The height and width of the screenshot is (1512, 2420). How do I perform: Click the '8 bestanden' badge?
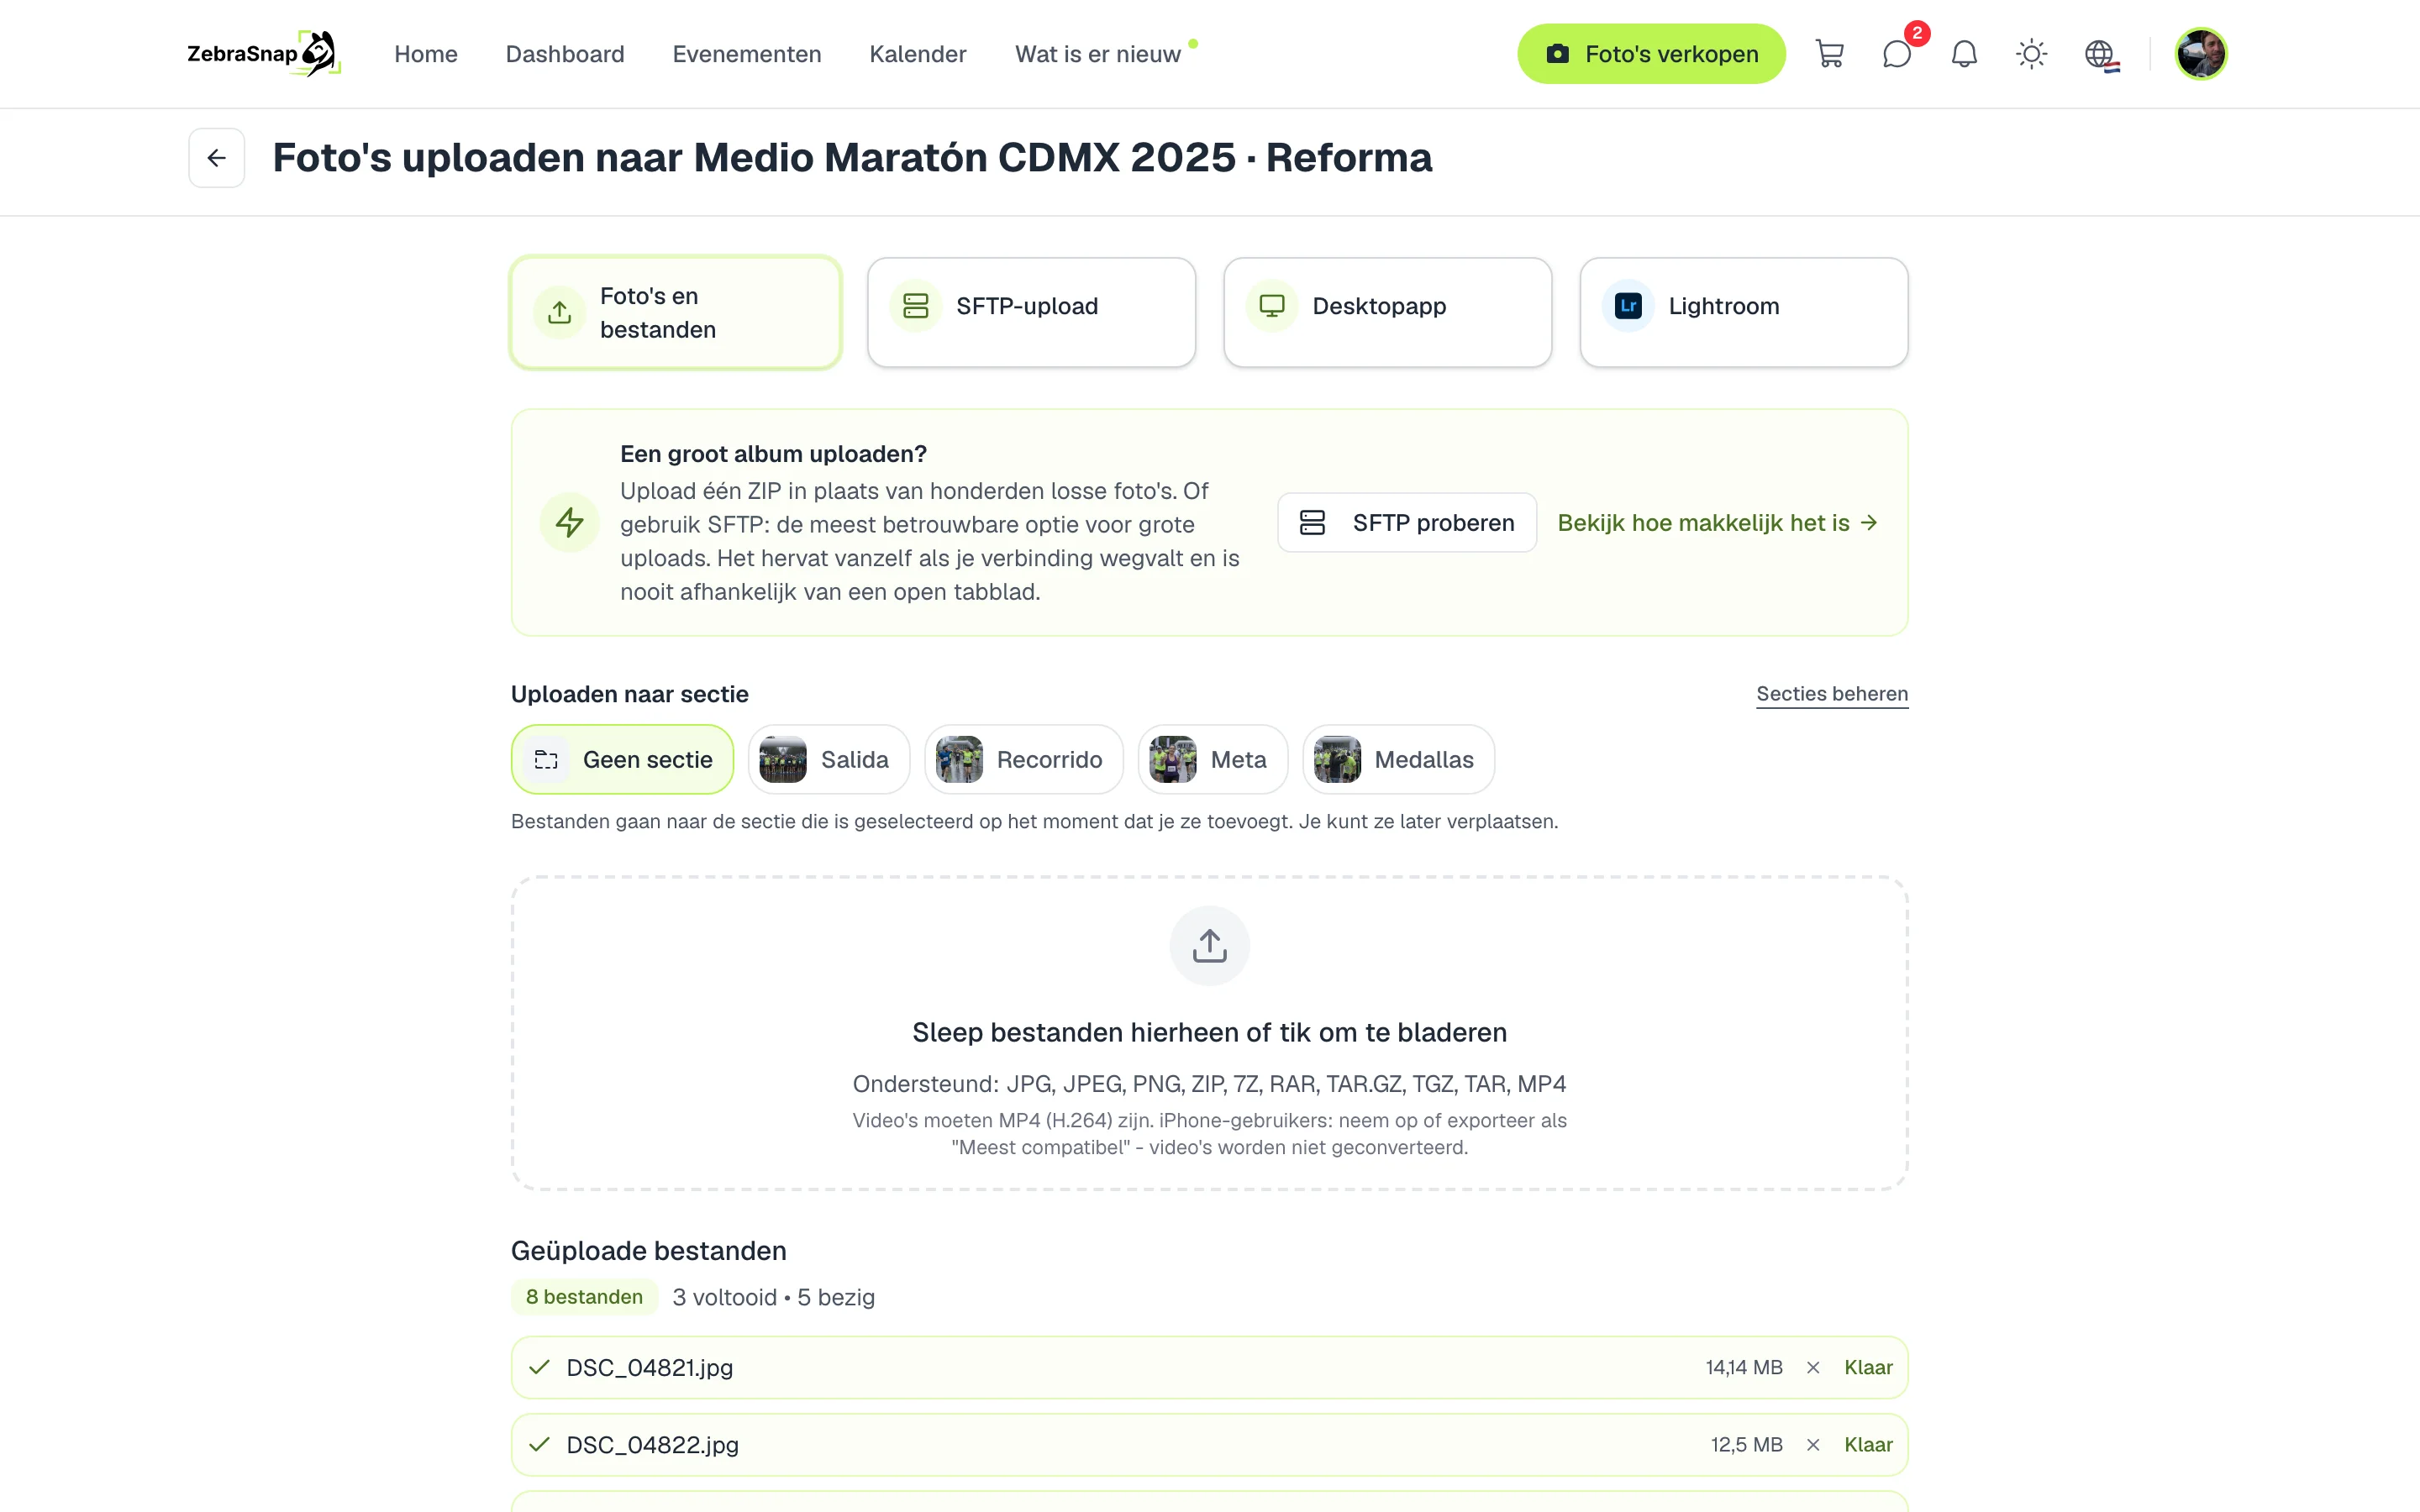pyautogui.click(x=584, y=1297)
